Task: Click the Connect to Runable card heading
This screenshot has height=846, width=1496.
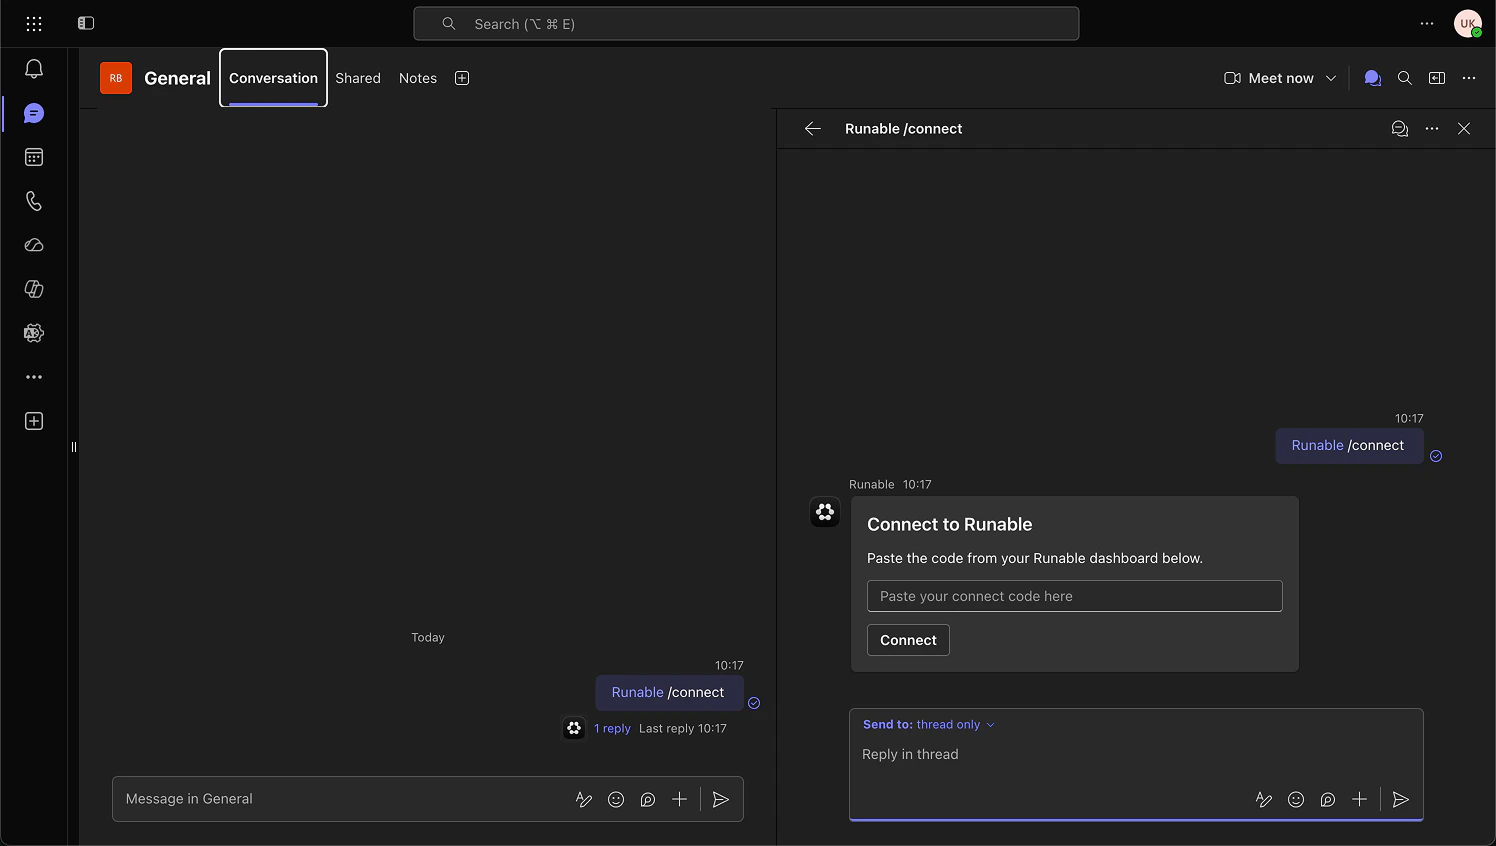Action: click(949, 524)
